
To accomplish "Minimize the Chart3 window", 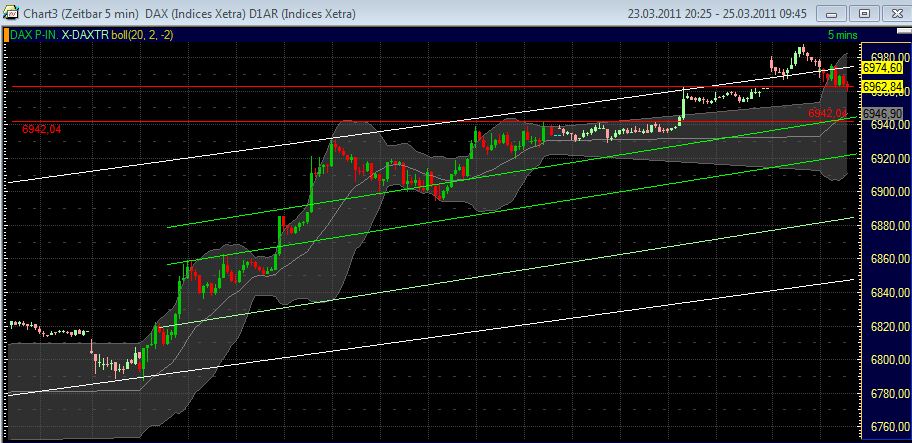I will click(x=831, y=13).
